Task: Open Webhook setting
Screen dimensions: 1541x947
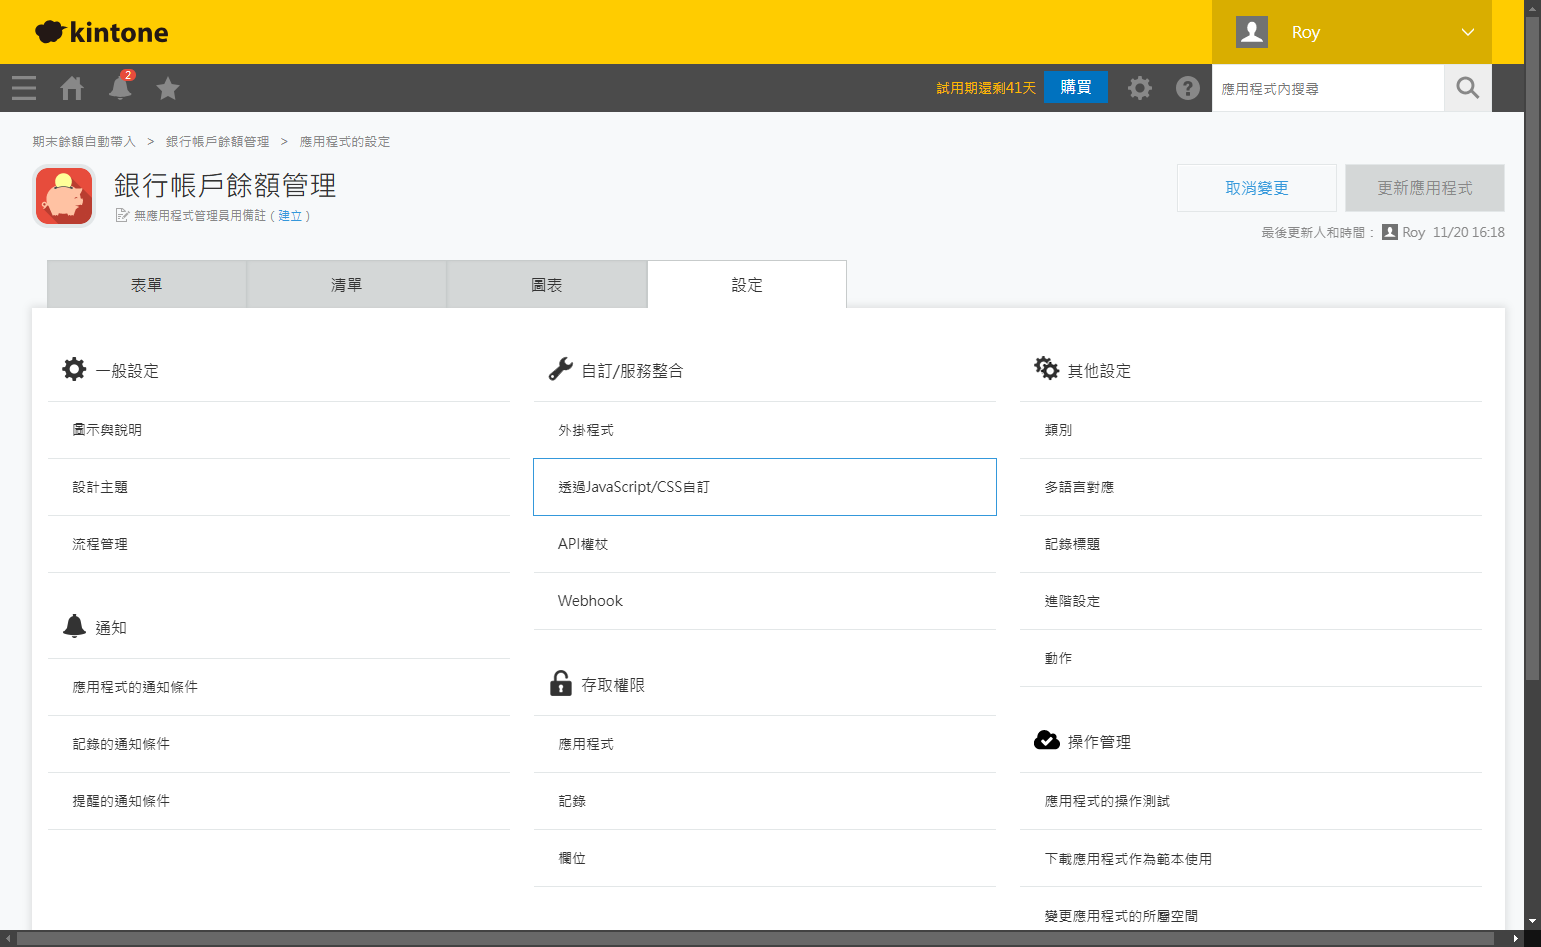Action: (x=765, y=601)
